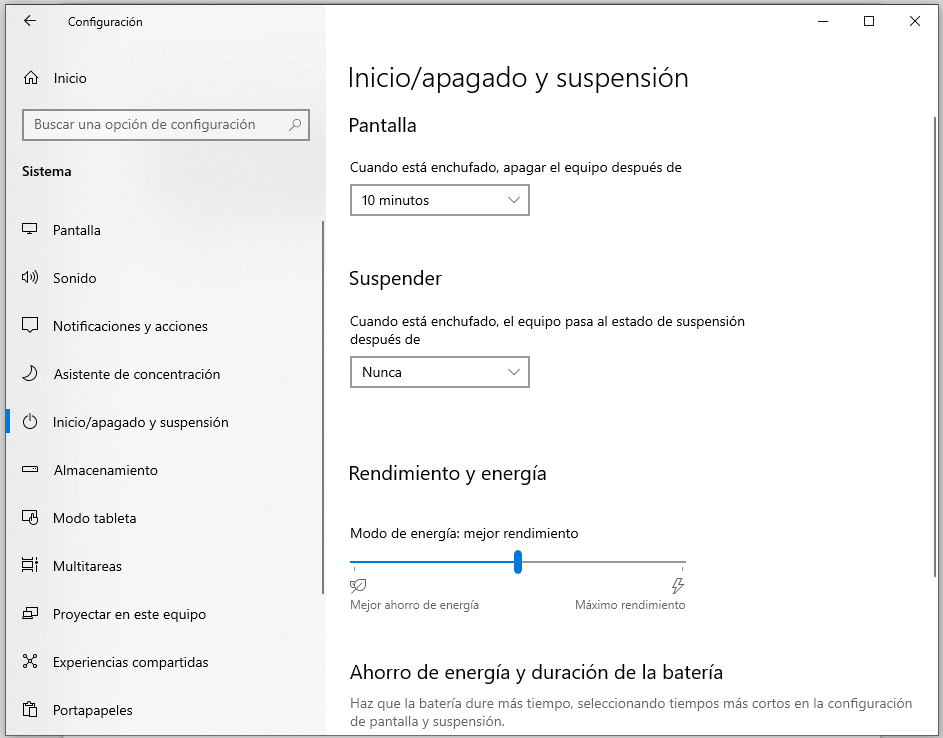
Task: Click the sidebar vertical scrollbar
Action: coord(323,408)
